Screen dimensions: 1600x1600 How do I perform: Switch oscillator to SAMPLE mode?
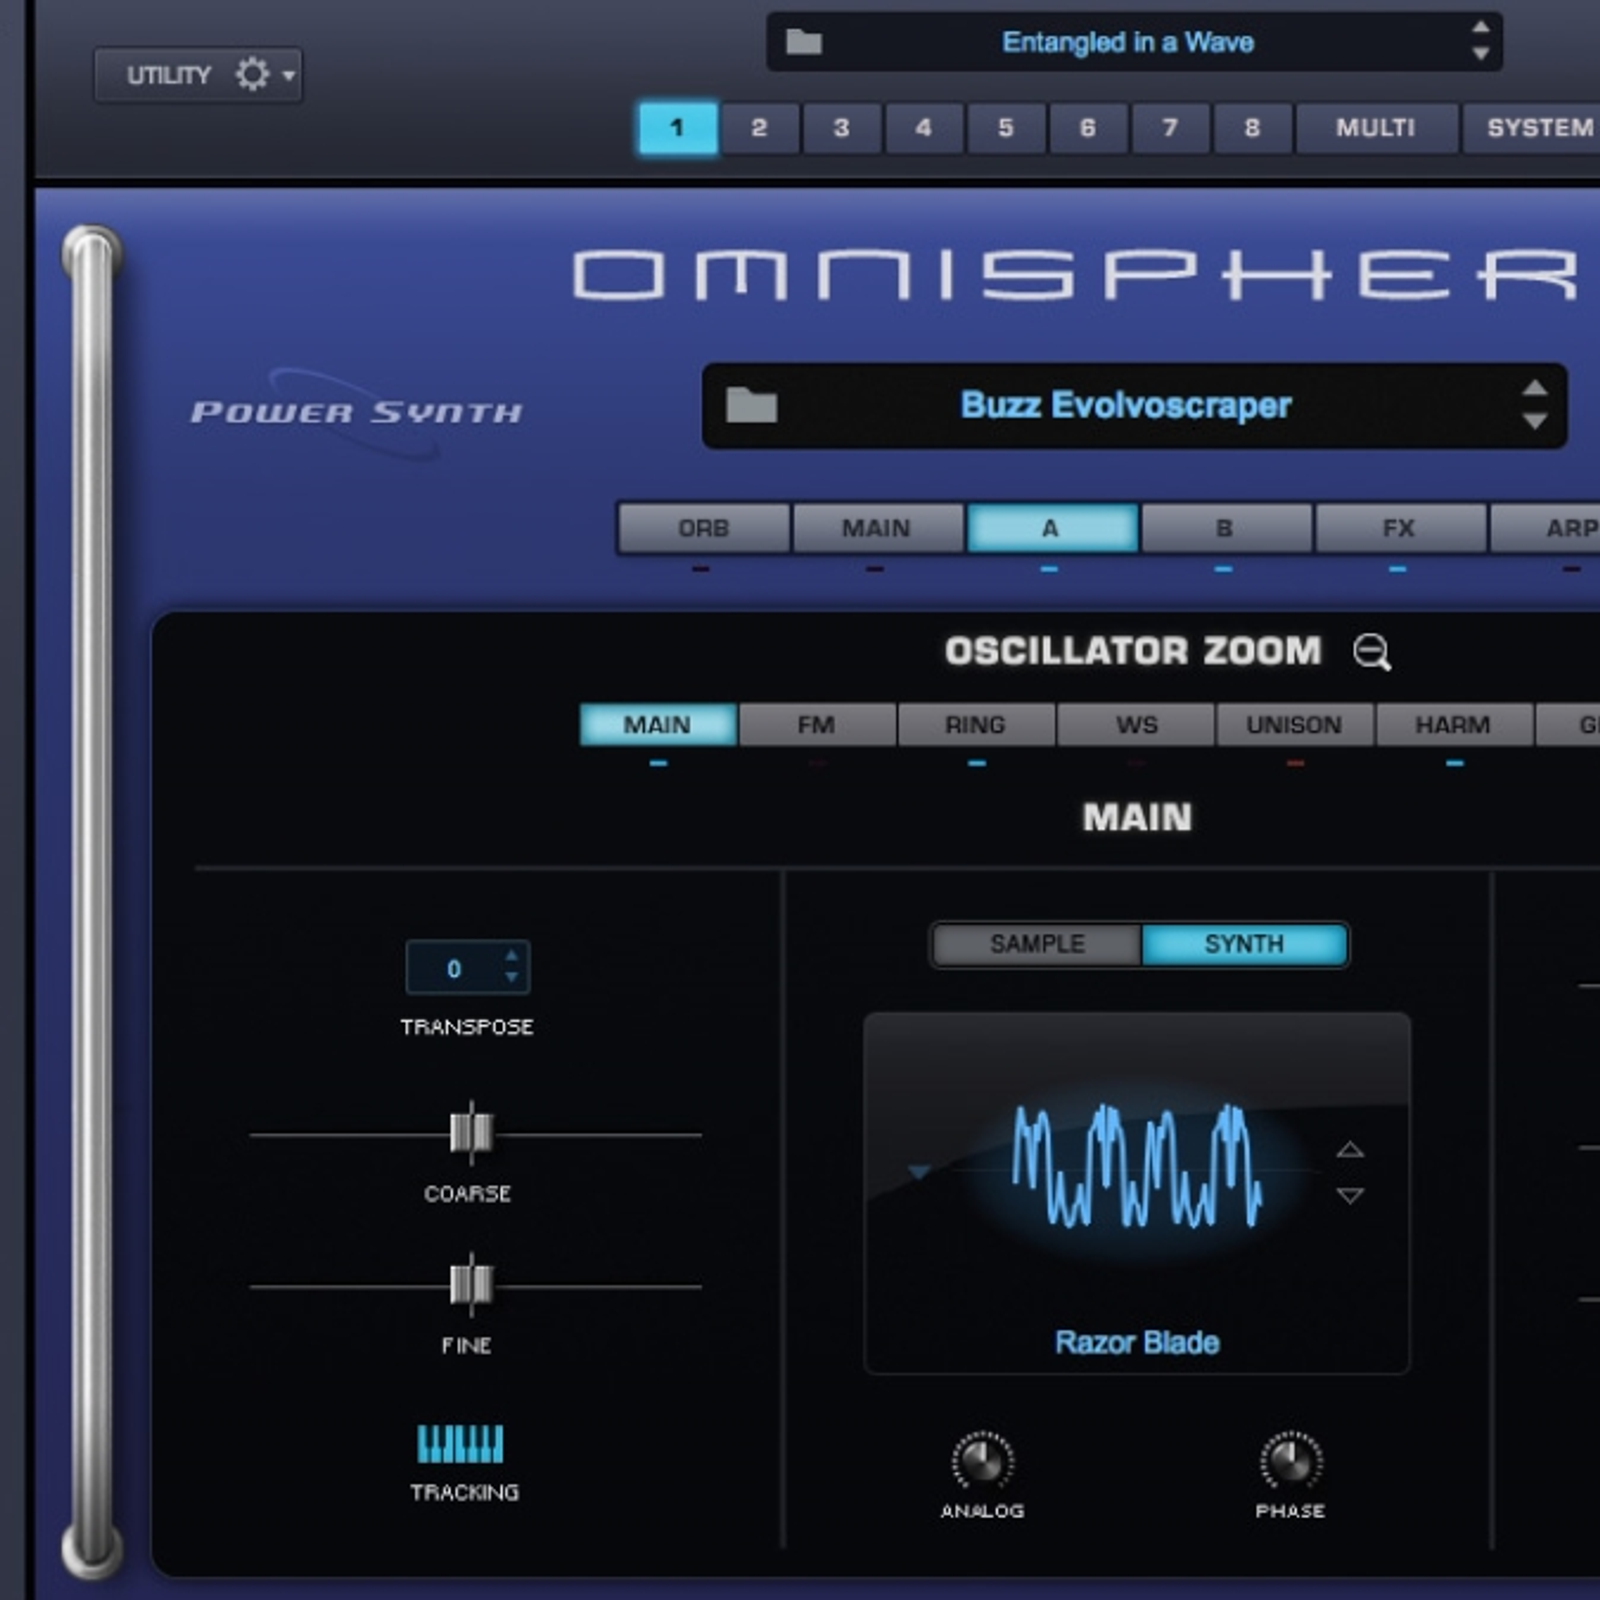1037,944
